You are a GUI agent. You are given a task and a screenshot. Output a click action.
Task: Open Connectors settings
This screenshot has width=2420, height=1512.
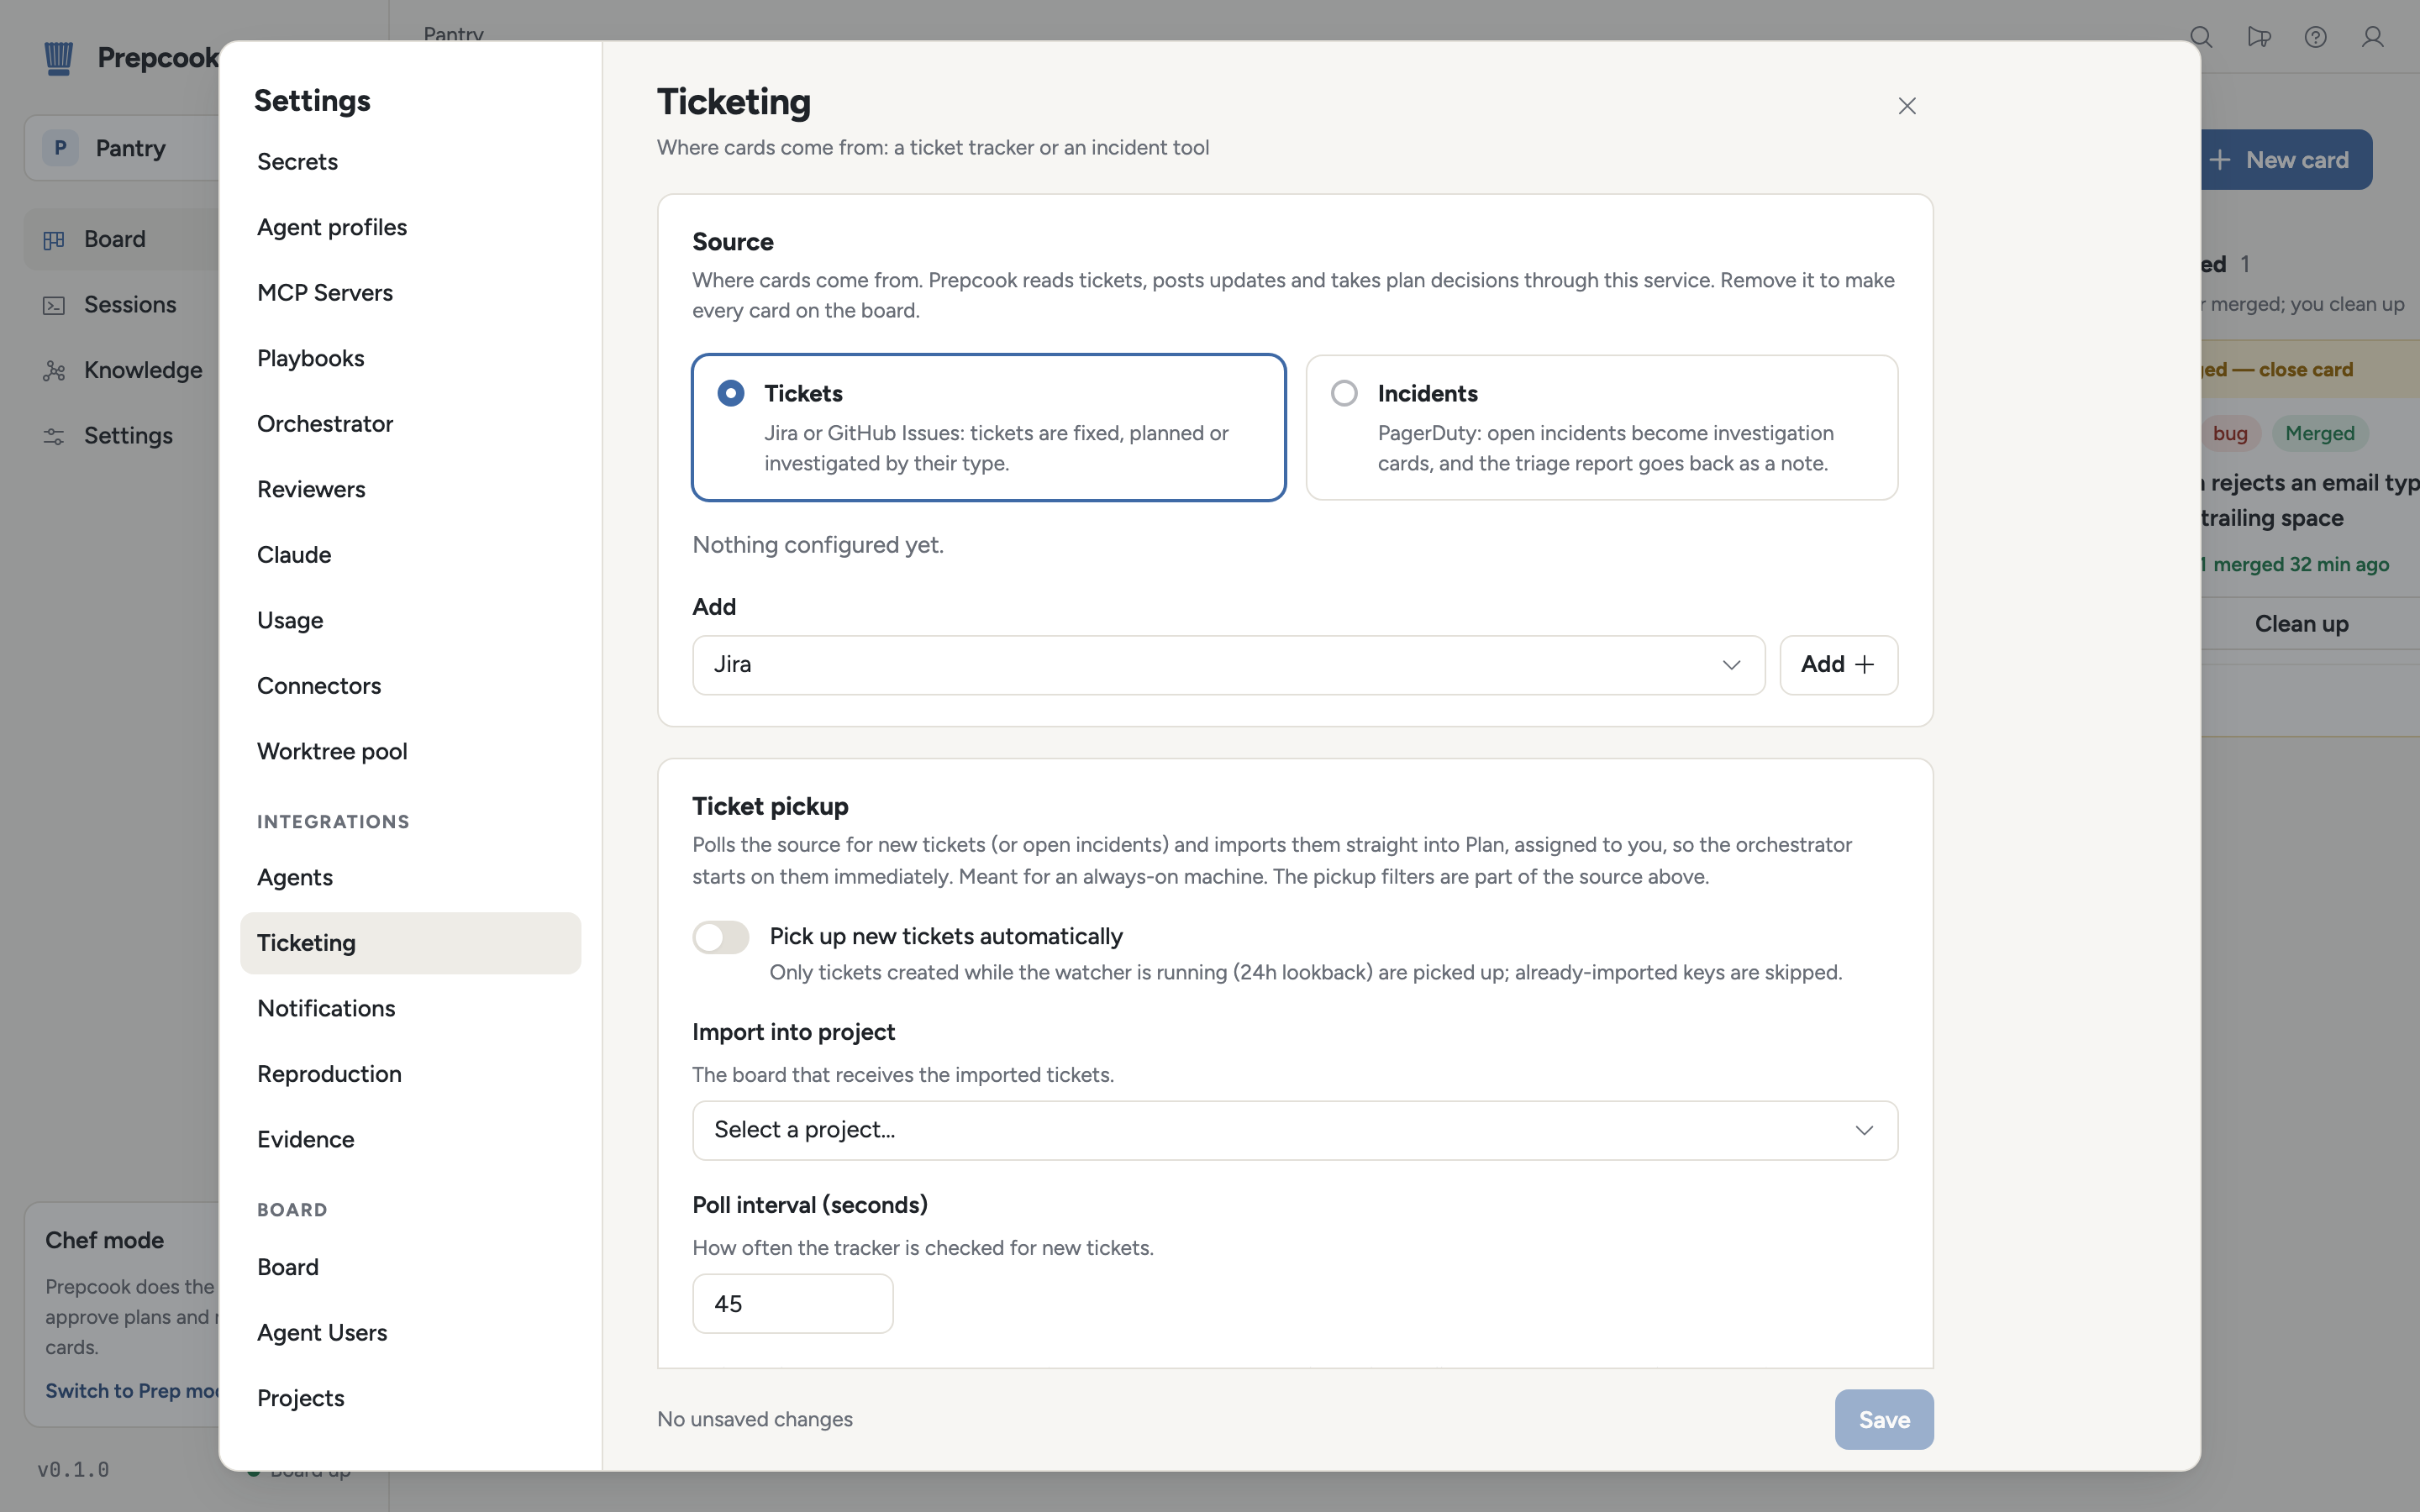(x=410, y=686)
